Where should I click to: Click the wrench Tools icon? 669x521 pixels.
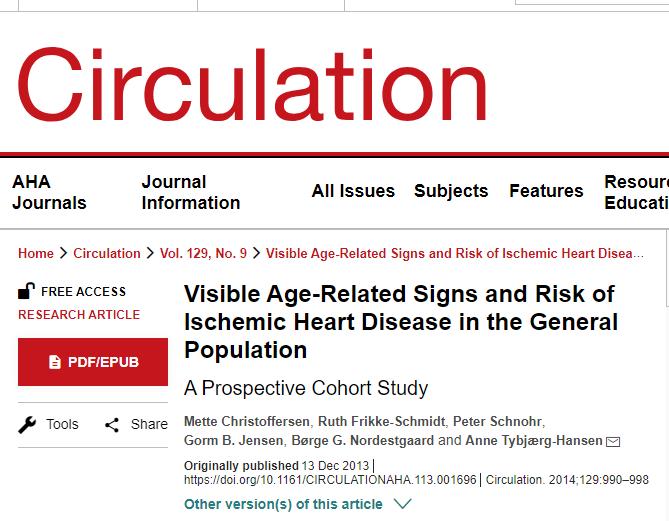[27, 424]
